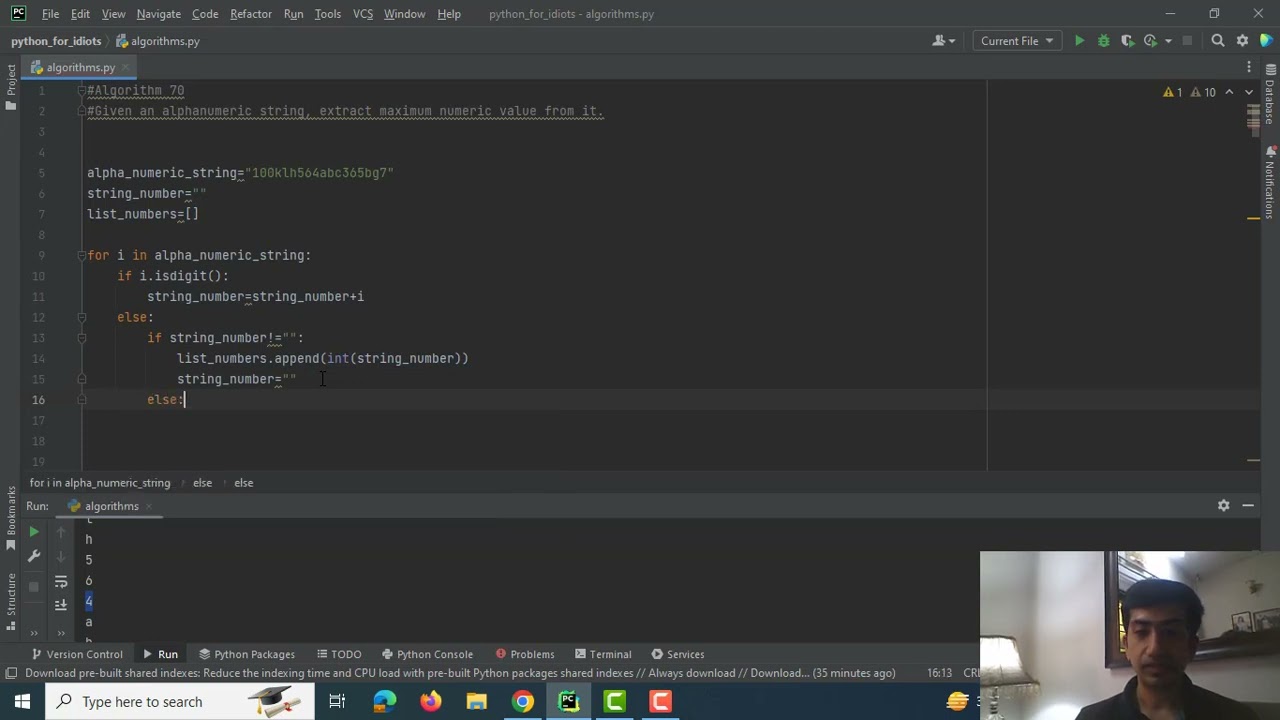
Task: Select line 14 list_numbers.append code
Action: coord(323,358)
